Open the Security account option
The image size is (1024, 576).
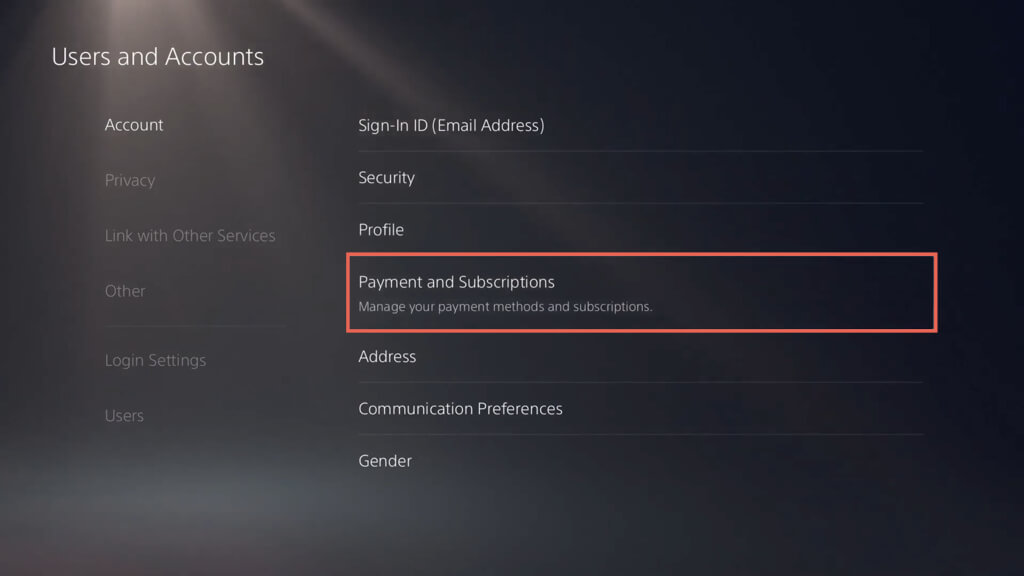click(x=386, y=177)
